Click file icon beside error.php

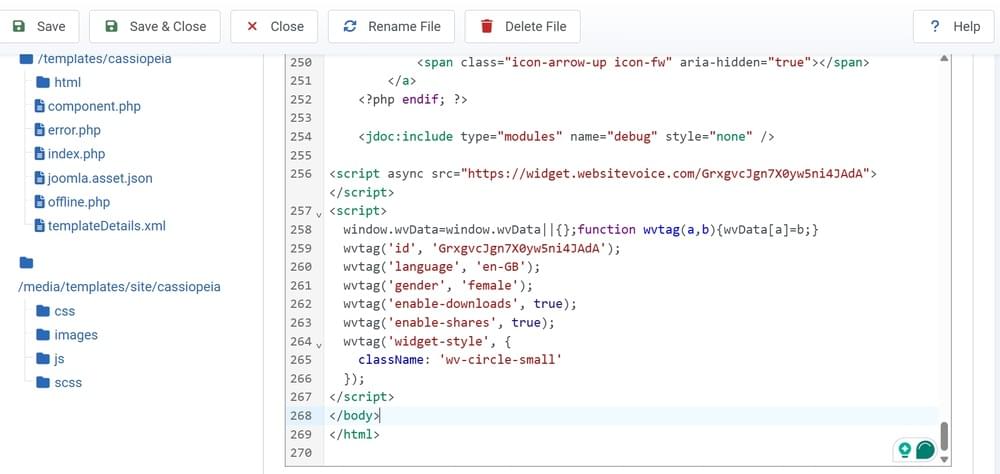click(x=40, y=130)
